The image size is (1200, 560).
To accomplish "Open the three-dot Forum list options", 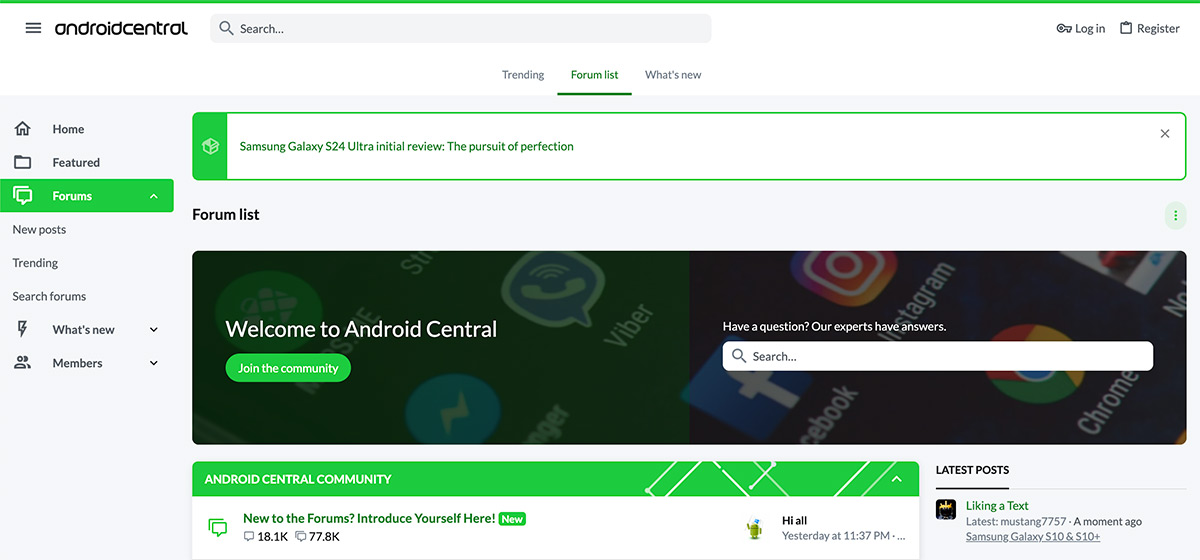I will (1175, 215).
